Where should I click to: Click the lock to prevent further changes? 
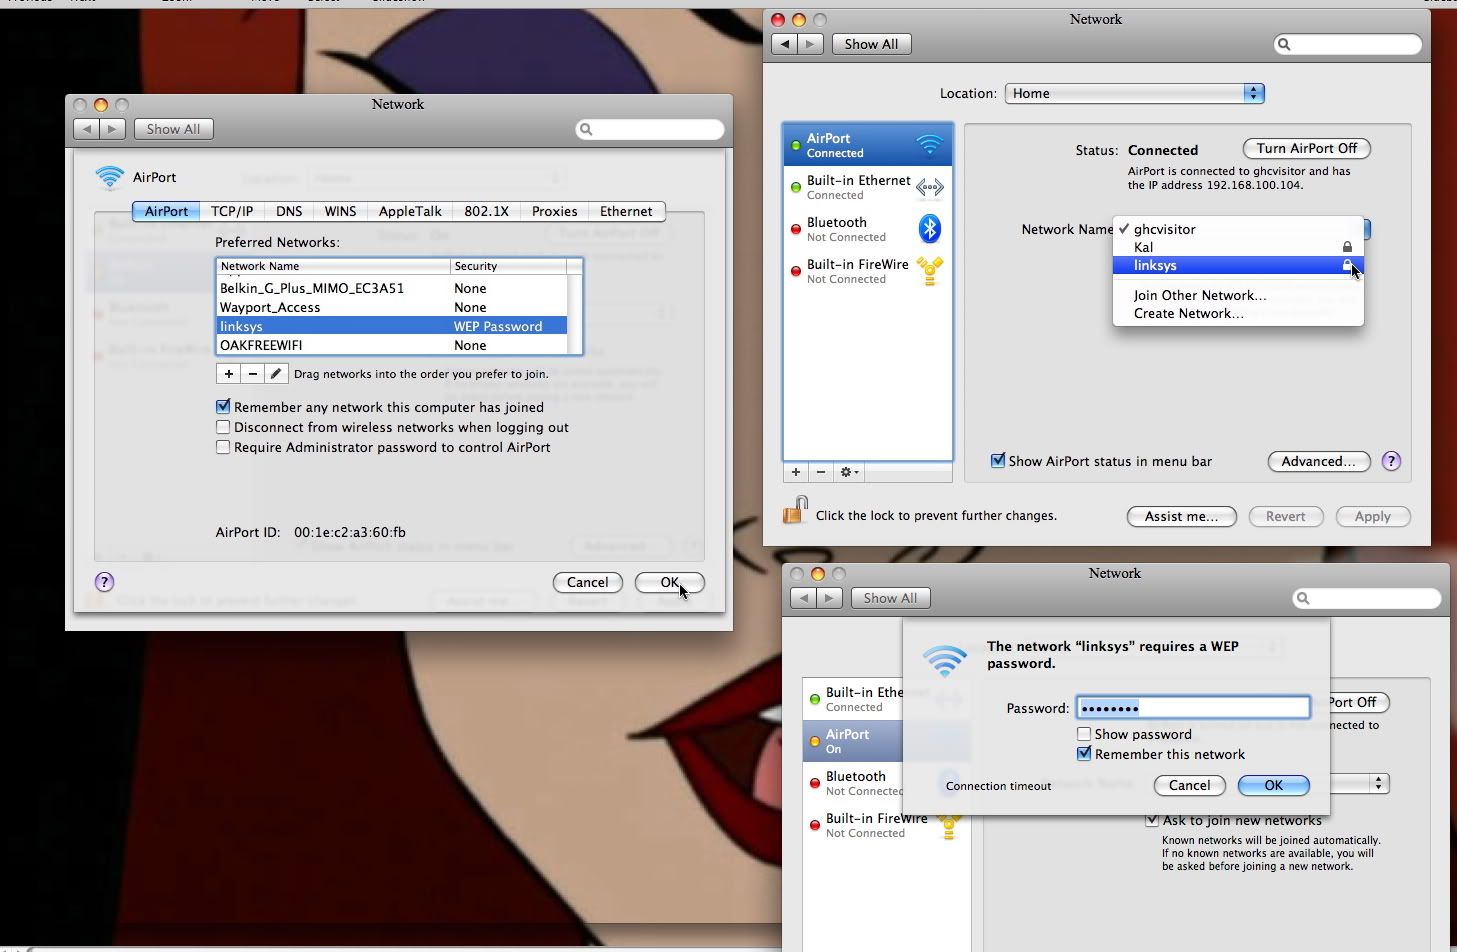795,510
